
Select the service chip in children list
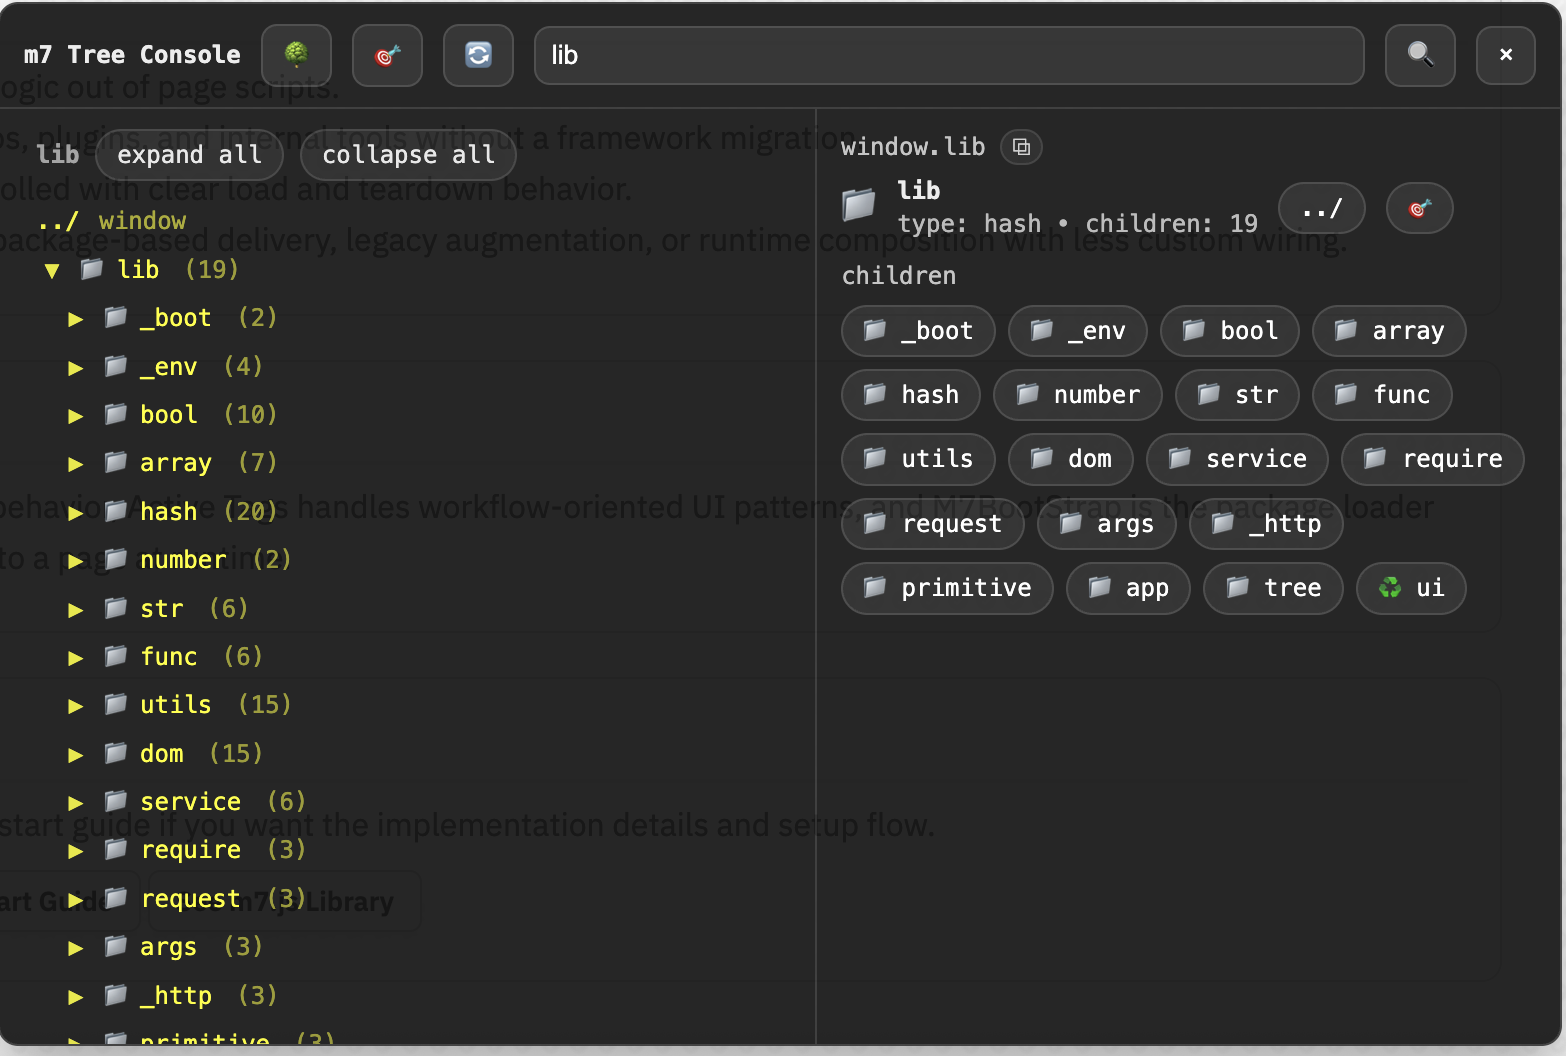pyautogui.click(x=1237, y=459)
